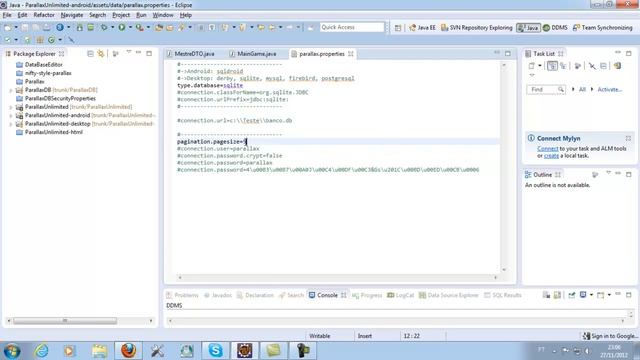This screenshot has height=360, width=640.
Task: Open Internet Explorer from the taskbar
Action: tap(42, 351)
